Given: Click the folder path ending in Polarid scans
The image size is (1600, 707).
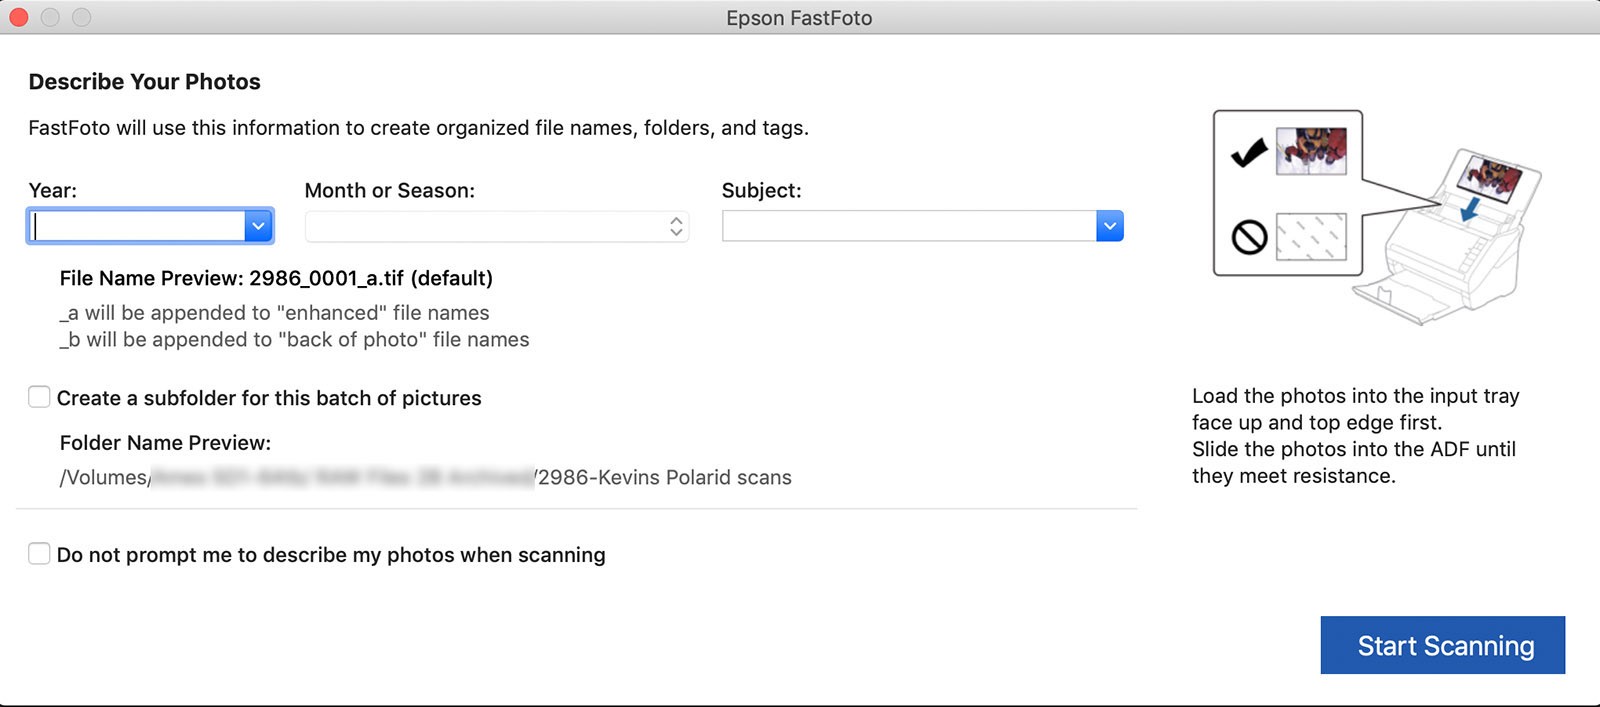Looking at the screenshot, I should pos(425,477).
